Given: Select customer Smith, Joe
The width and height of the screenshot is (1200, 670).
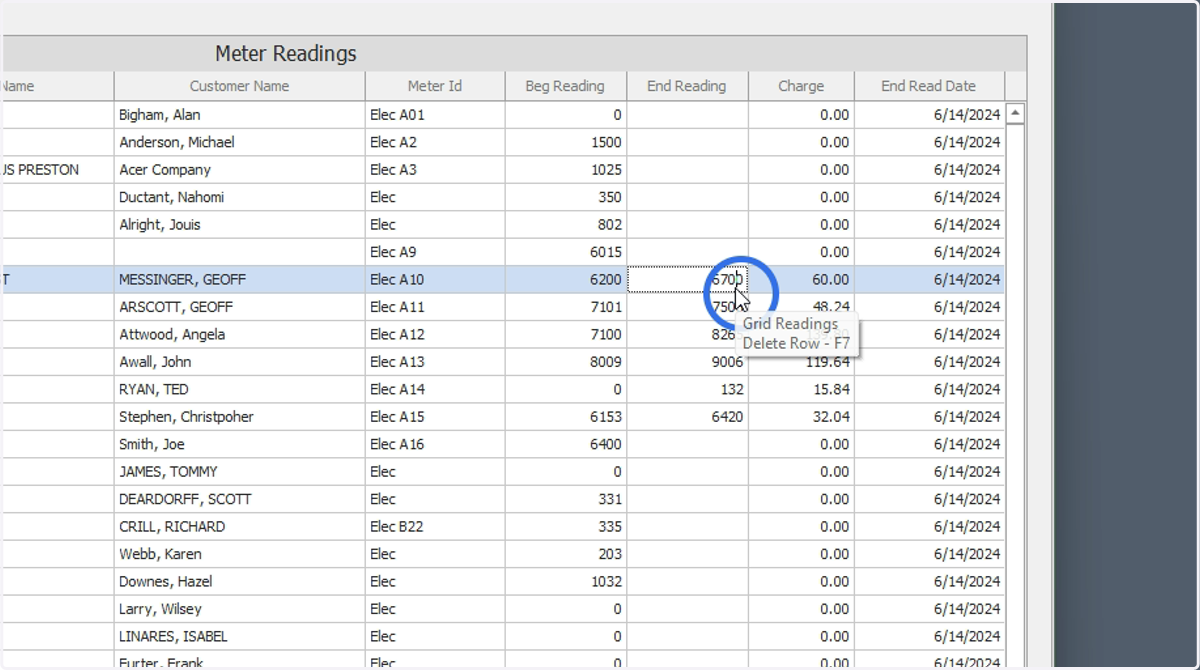Looking at the screenshot, I should pyautogui.click(x=152, y=445).
